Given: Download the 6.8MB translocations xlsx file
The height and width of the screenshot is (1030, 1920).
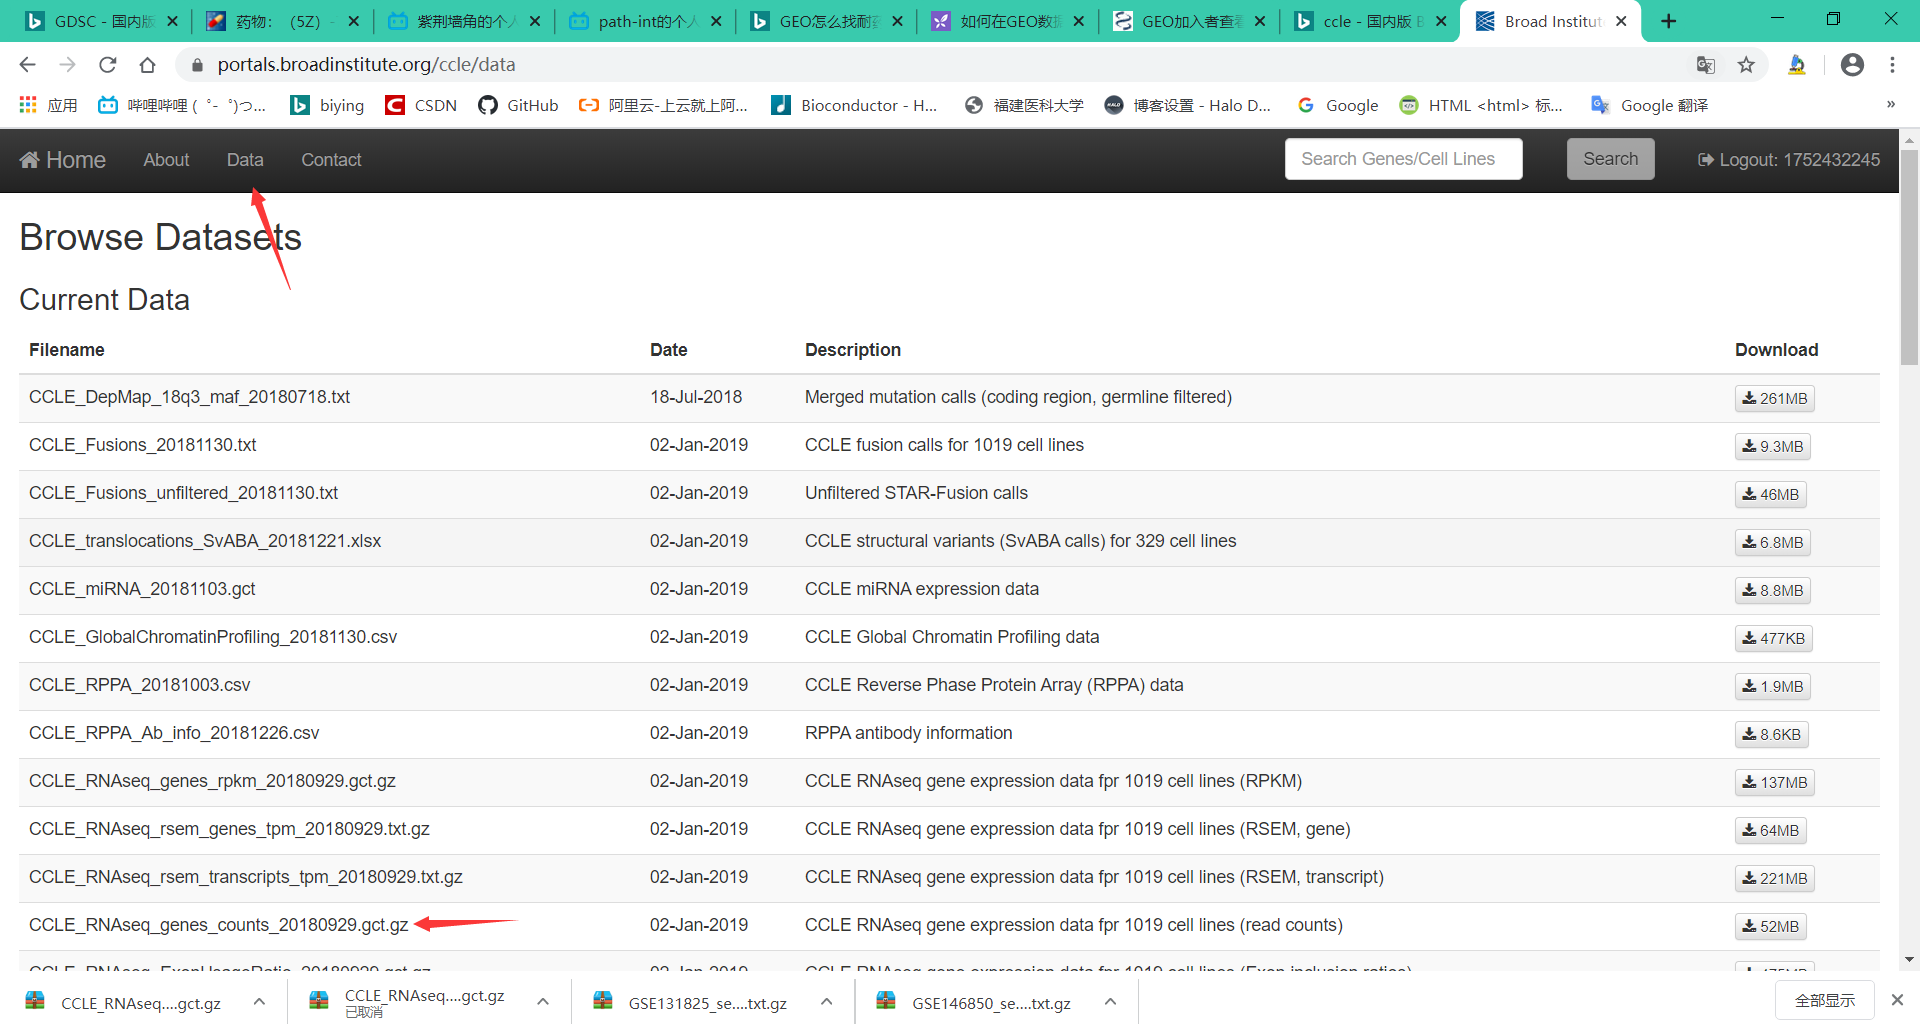Looking at the screenshot, I should [x=1772, y=542].
